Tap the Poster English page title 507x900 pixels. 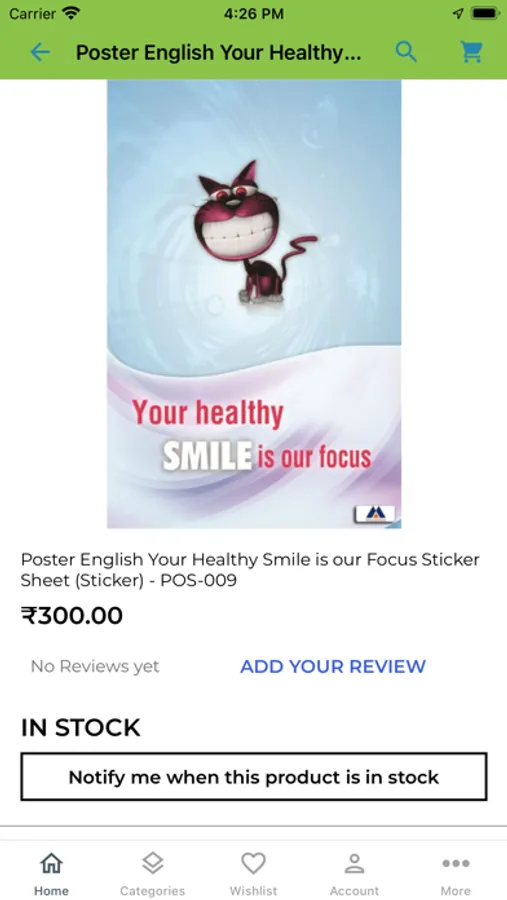tap(219, 53)
